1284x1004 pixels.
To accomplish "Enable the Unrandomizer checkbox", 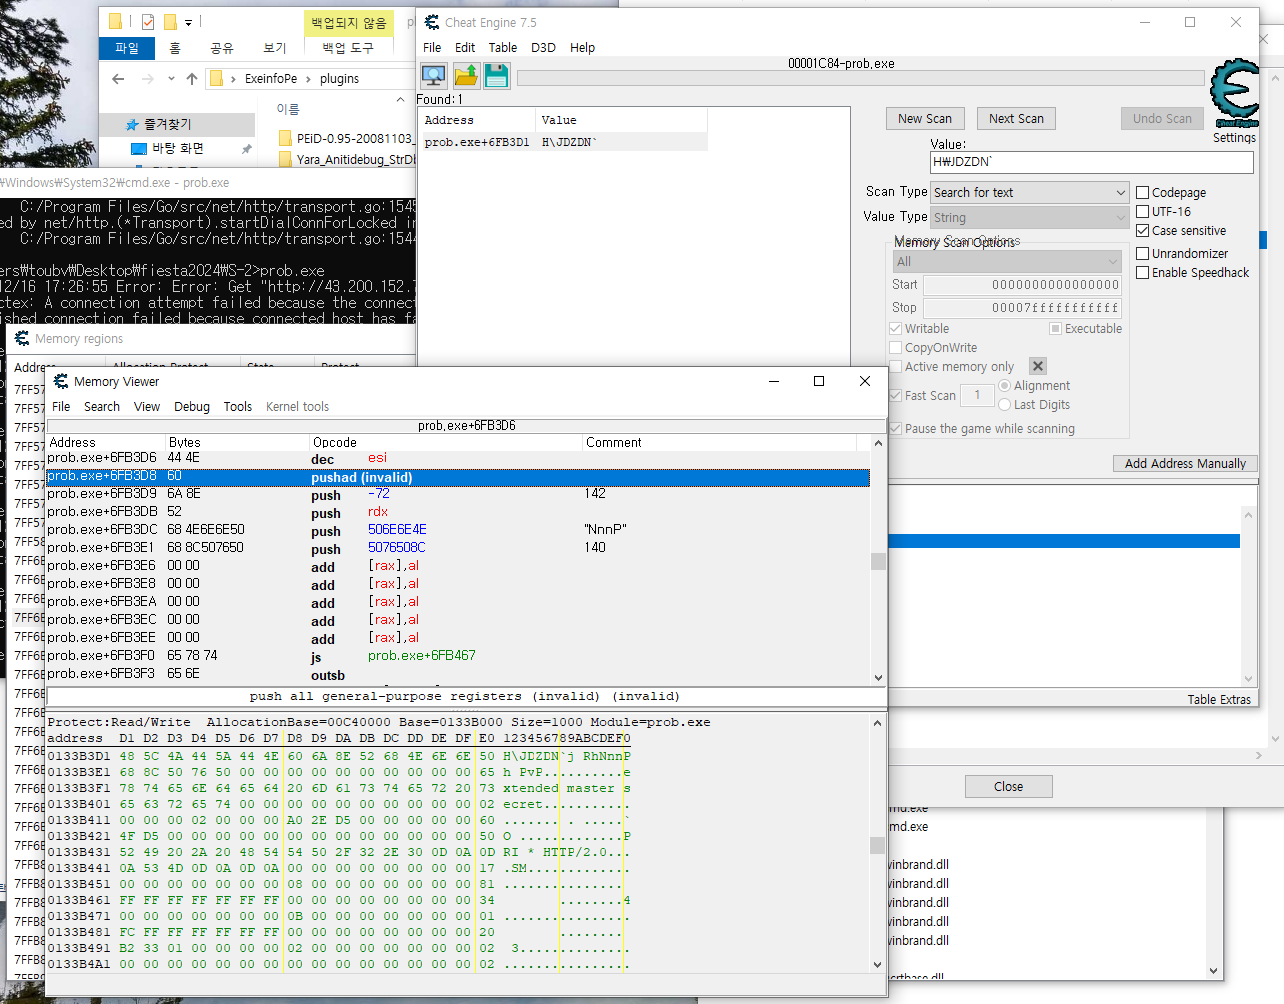I will click(1143, 253).
